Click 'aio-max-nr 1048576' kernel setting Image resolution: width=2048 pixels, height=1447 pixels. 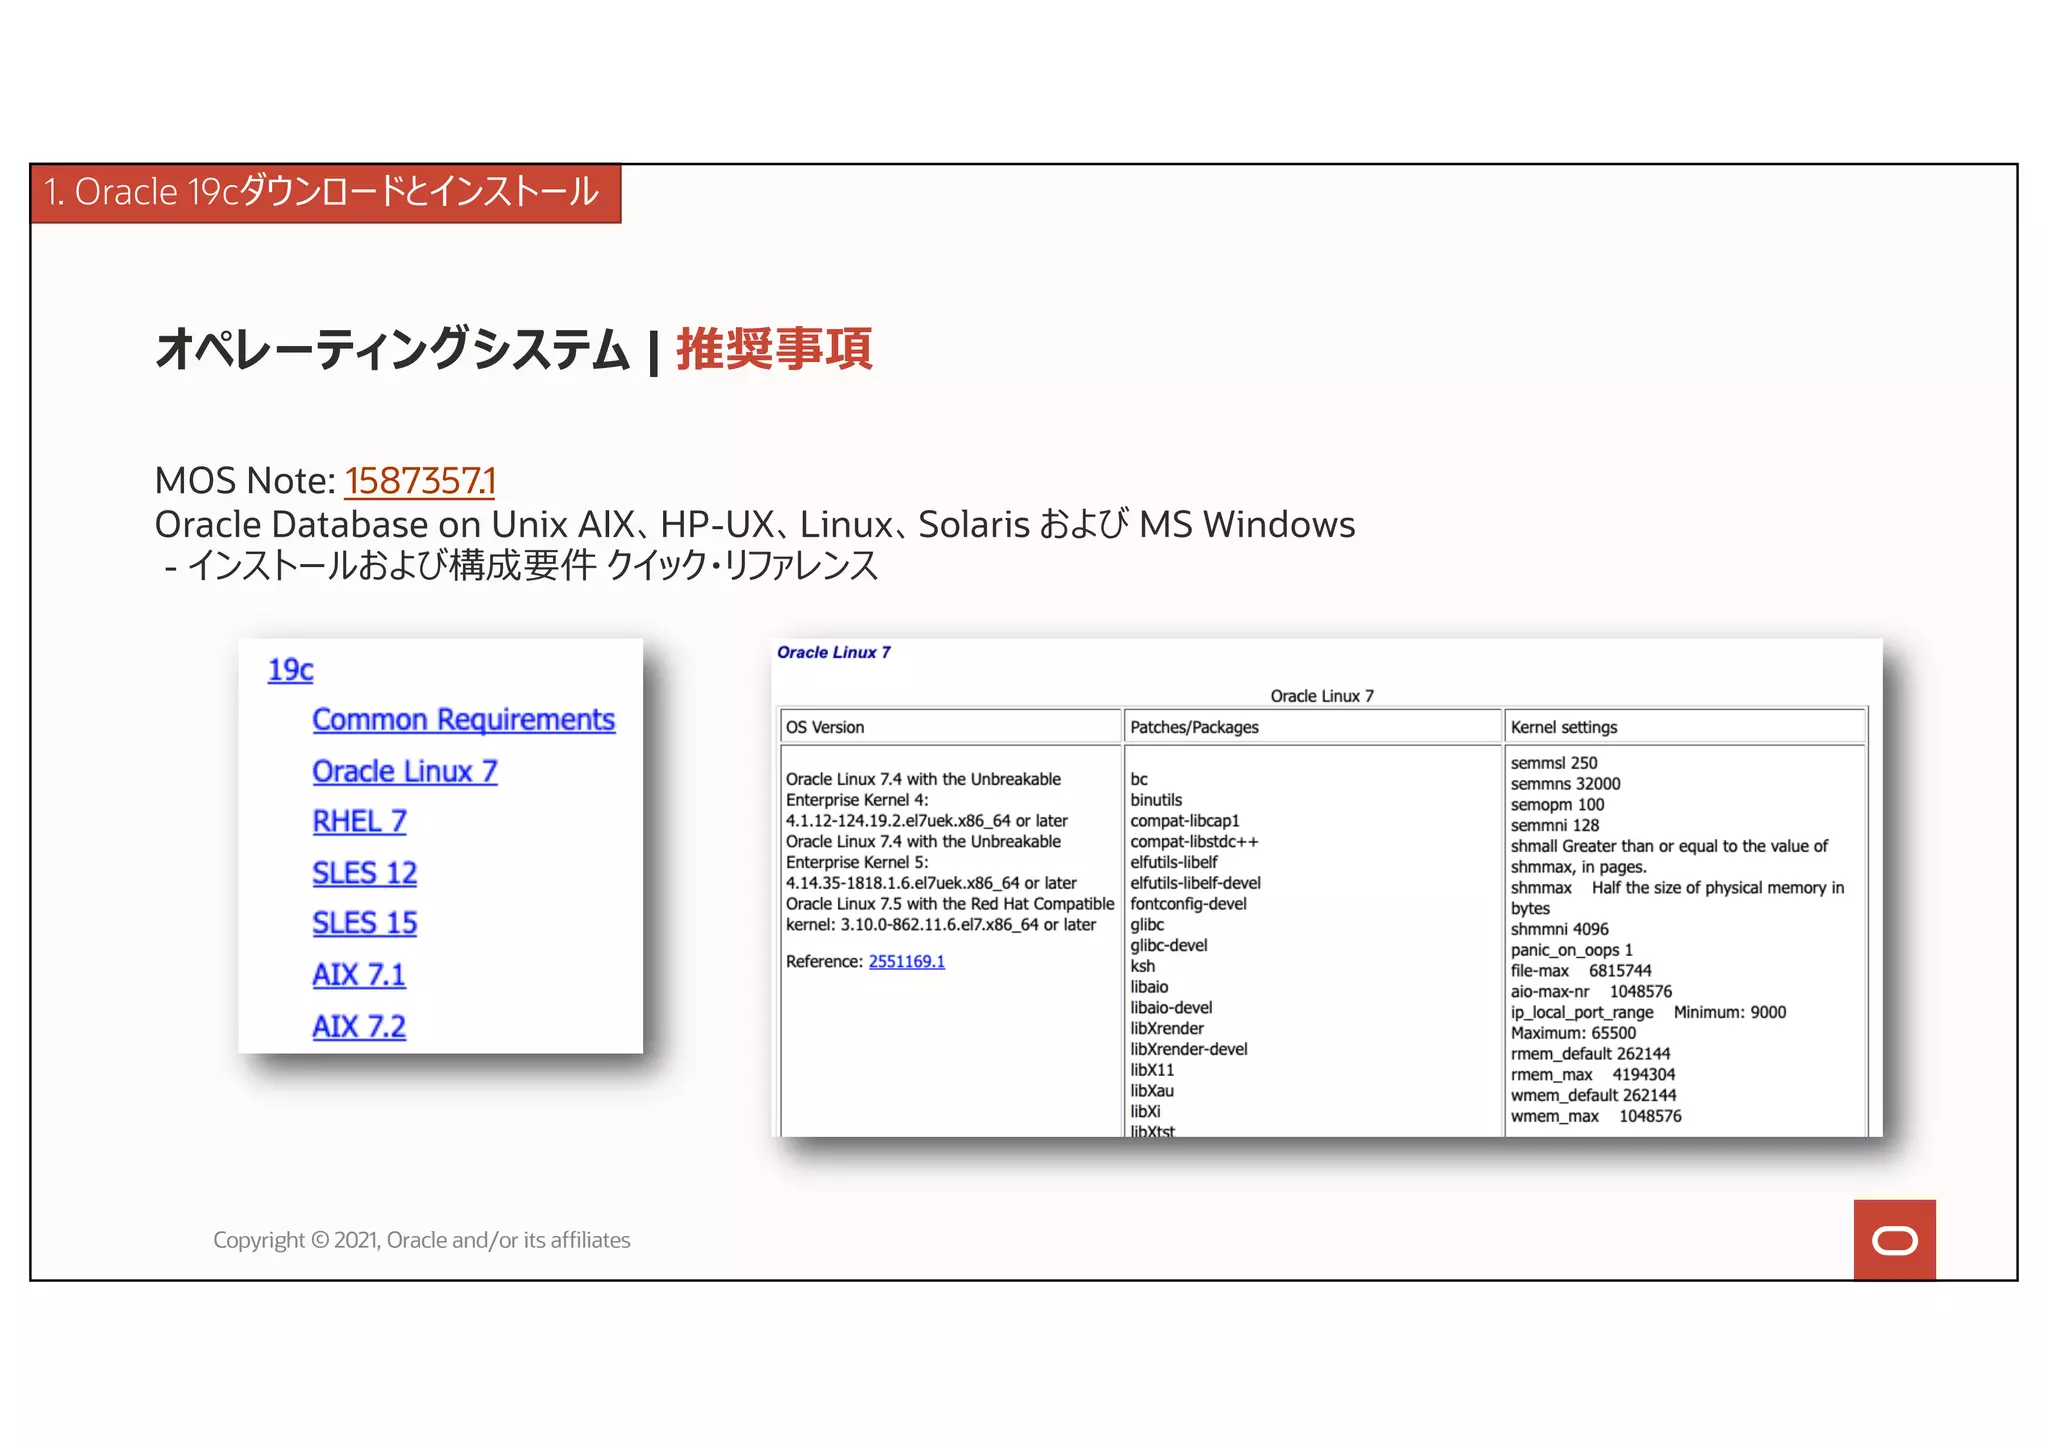(1591, 992)
